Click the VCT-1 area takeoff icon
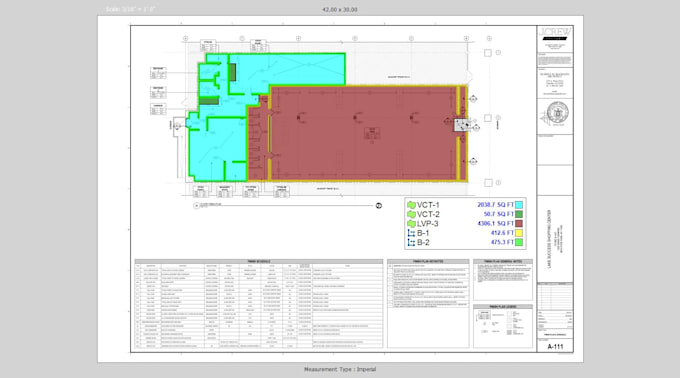This screenshot has height=378, width=680. tap(411, 205)
